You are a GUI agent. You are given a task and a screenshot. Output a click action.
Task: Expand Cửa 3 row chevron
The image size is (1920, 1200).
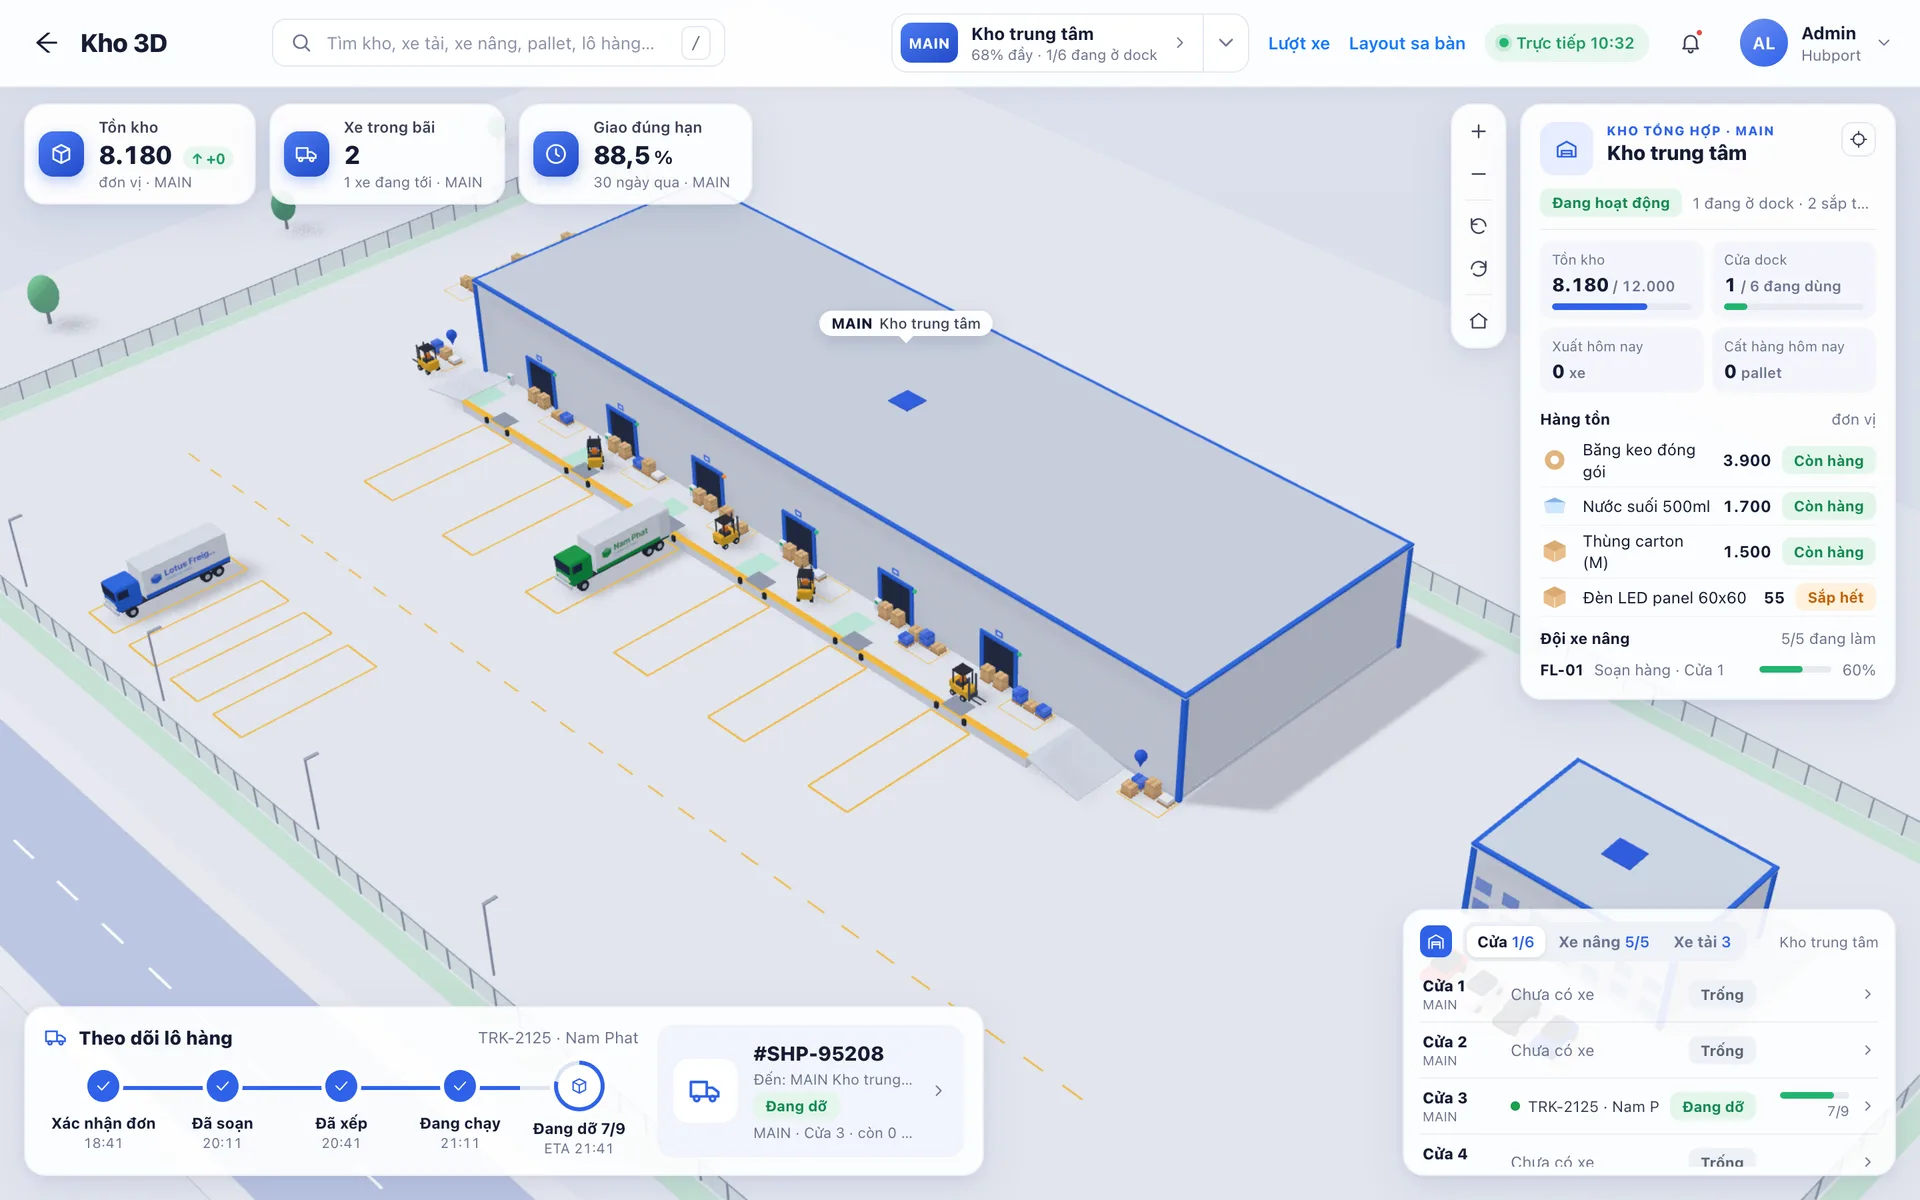tap(1867, 1106)
